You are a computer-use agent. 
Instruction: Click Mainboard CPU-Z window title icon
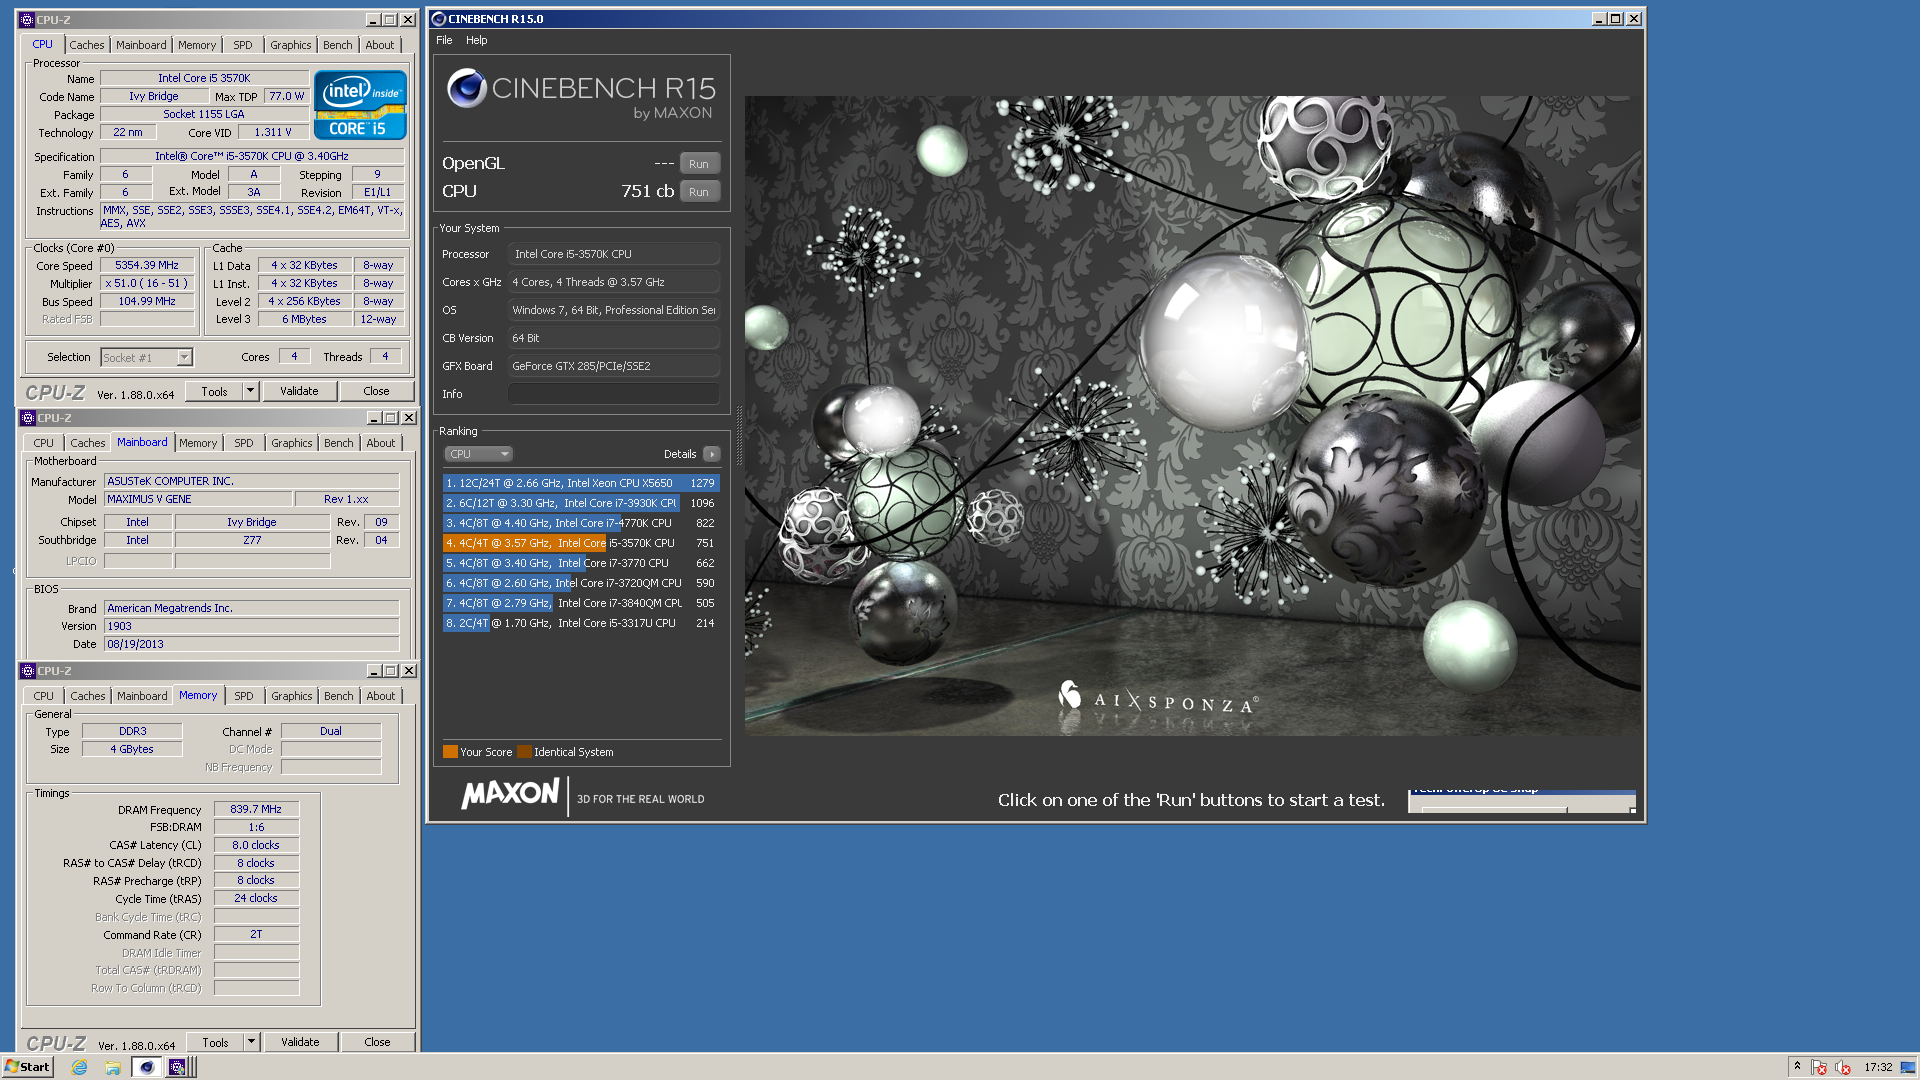[28, 418]
